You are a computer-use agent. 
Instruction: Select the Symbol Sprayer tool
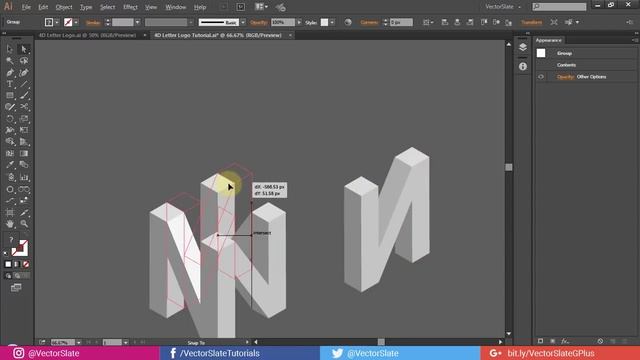pos(10,177)
